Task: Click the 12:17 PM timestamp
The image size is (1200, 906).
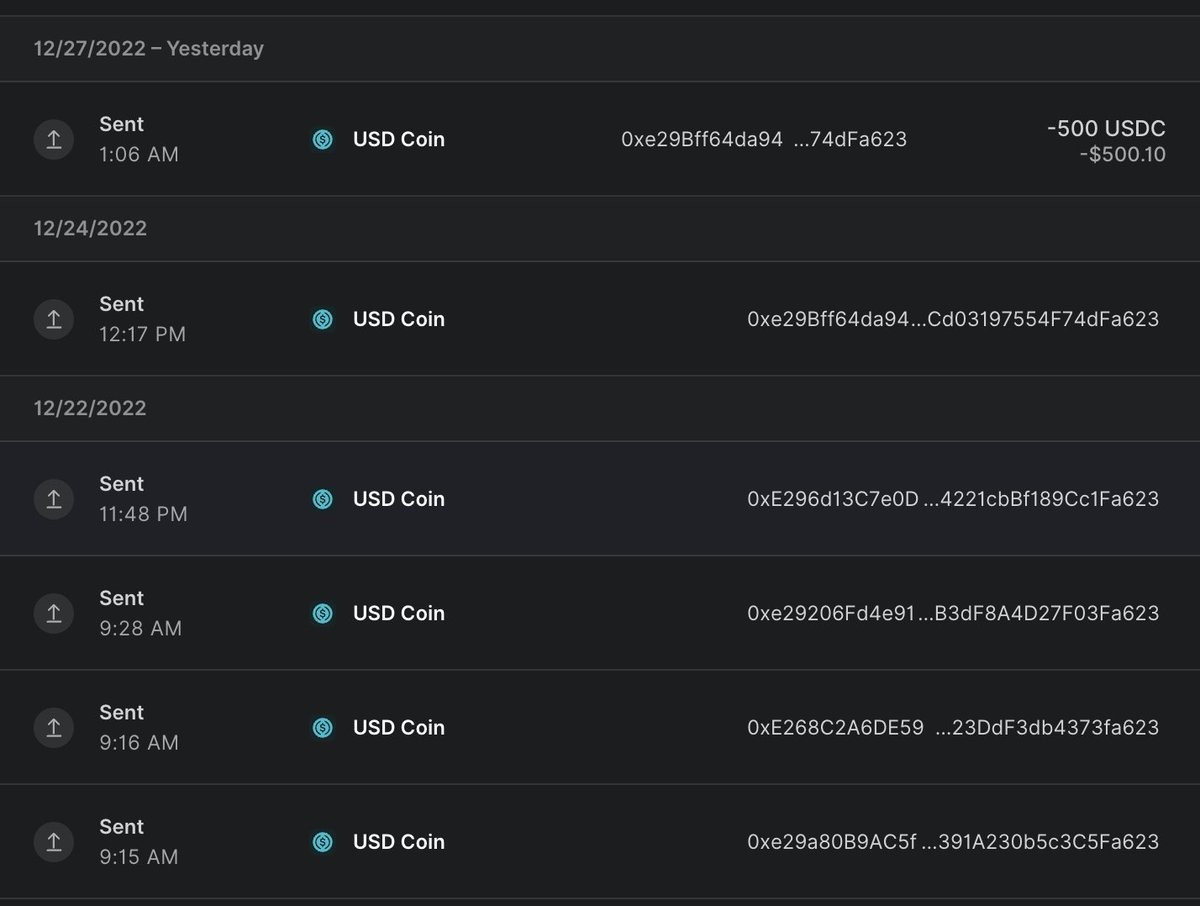Action: [143, 334]
